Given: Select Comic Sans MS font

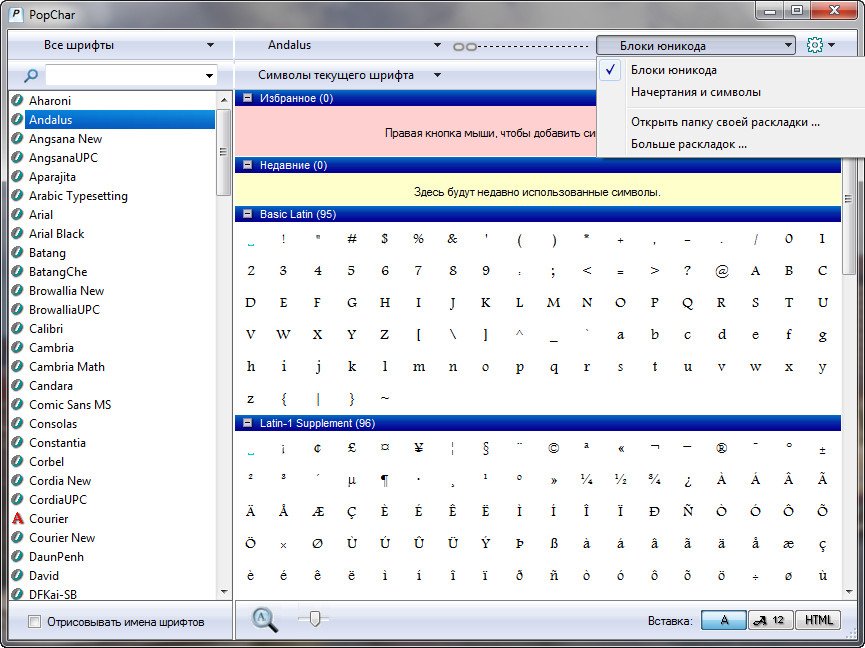Looking at the screenshot, I should pos(70,405).
